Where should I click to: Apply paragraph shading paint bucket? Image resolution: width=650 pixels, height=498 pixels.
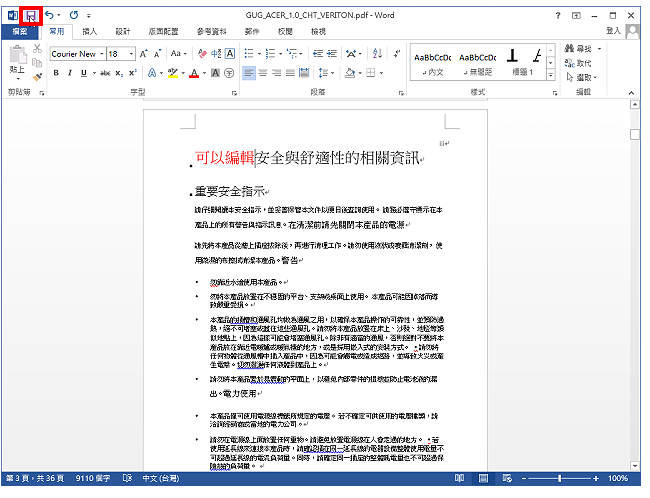click(x=350, y=73)
